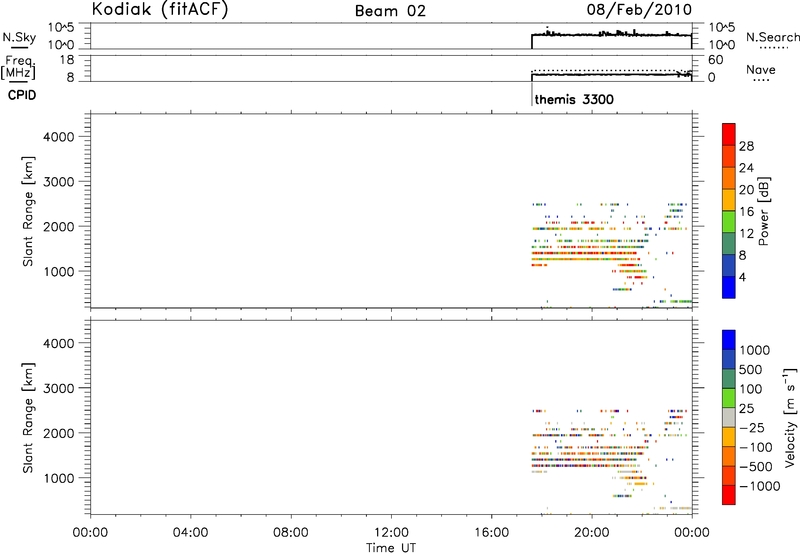Pick the light green 12–16 dB Power segment
Screen dimensions: 800x554
[729, 222]
